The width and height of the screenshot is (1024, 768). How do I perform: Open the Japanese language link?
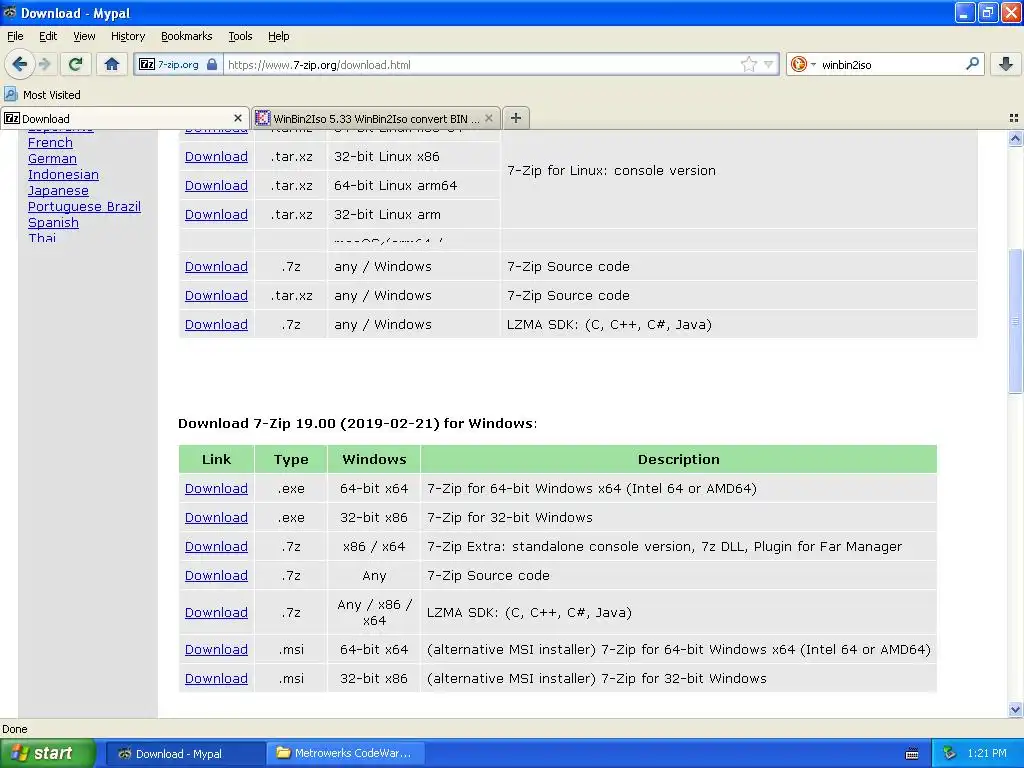tap(58, 191)
